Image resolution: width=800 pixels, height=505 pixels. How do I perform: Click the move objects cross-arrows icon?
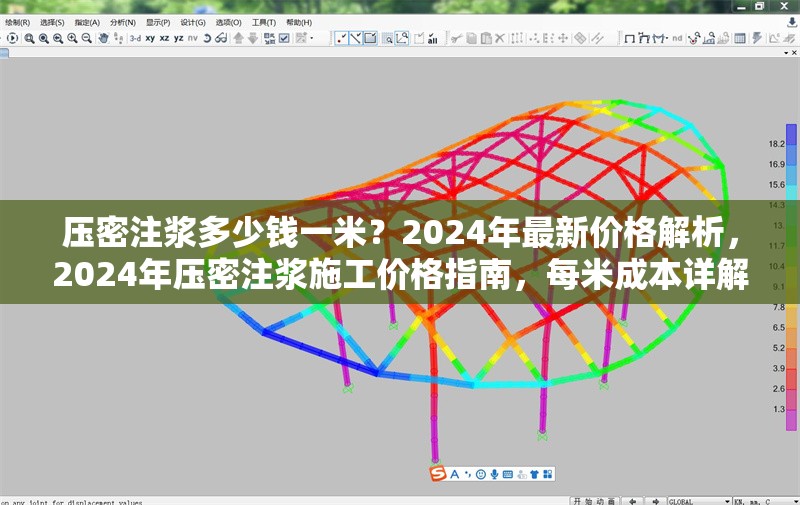click(x=563, y=38)
